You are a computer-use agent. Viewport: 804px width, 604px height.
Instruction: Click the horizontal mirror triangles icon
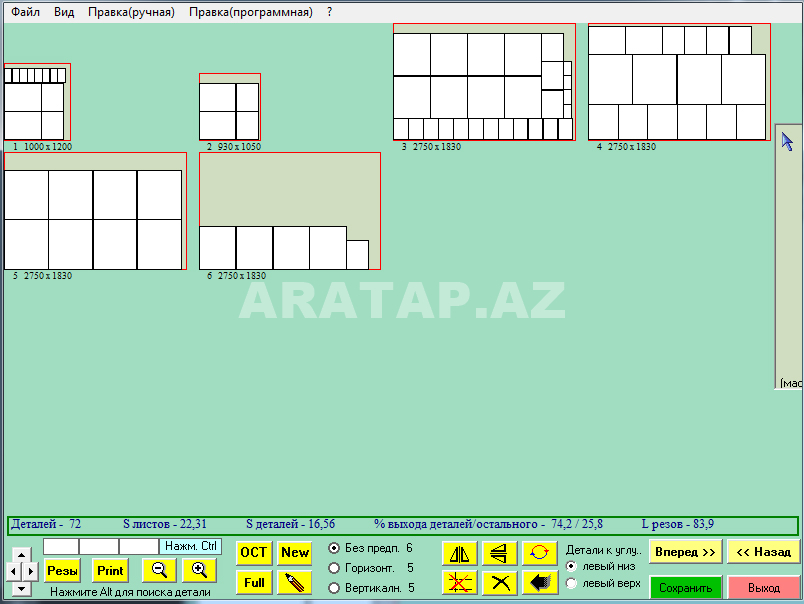click(x=459, y=553)
